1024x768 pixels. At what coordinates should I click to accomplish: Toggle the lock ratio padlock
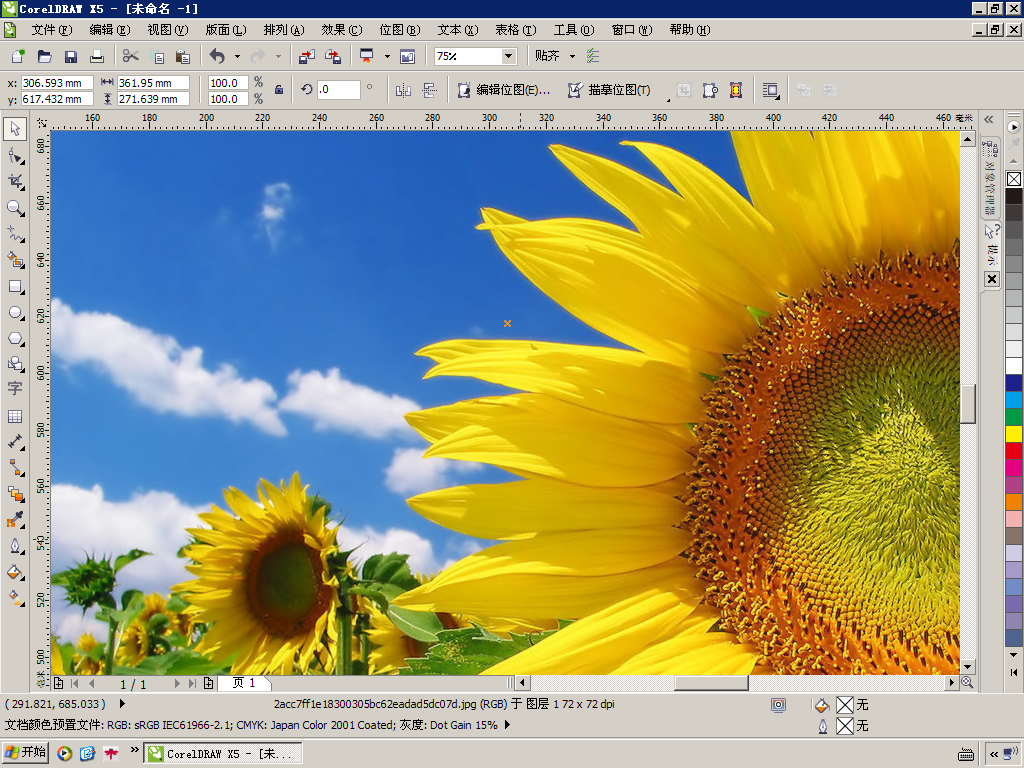(279, 89)
